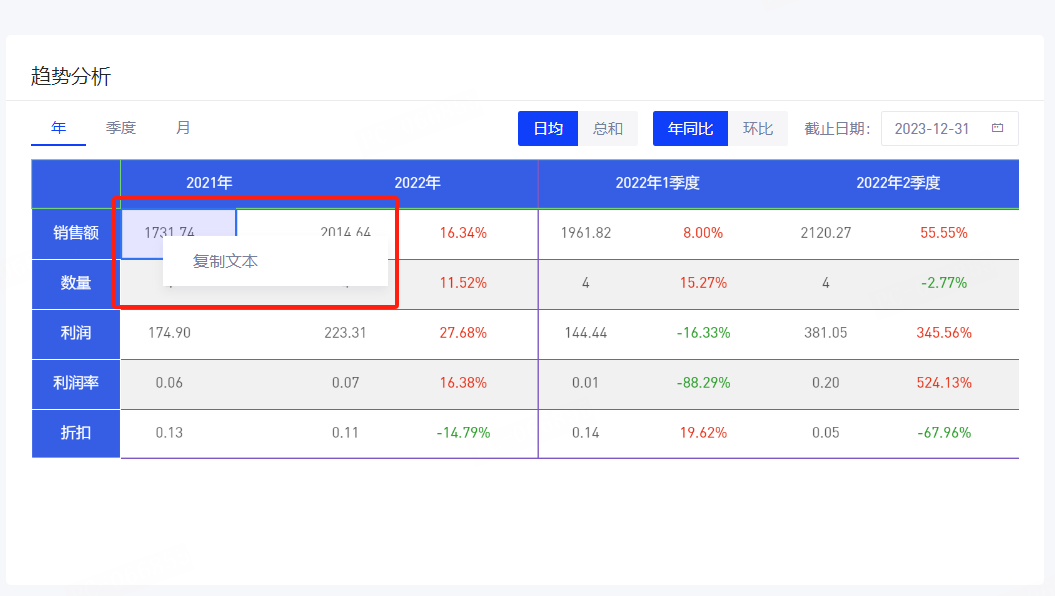This screenshot has height=596, width=1055.
Task: Select the 总和 toggle option
Action: (608, 129)
